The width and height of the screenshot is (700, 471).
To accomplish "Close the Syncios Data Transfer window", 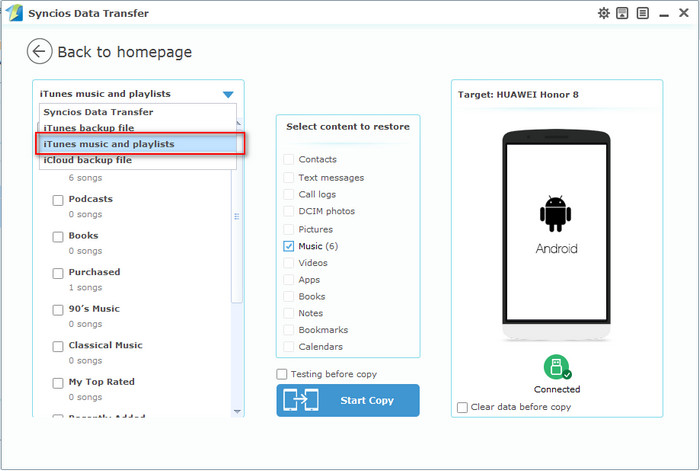I will (x=683, y=13).
